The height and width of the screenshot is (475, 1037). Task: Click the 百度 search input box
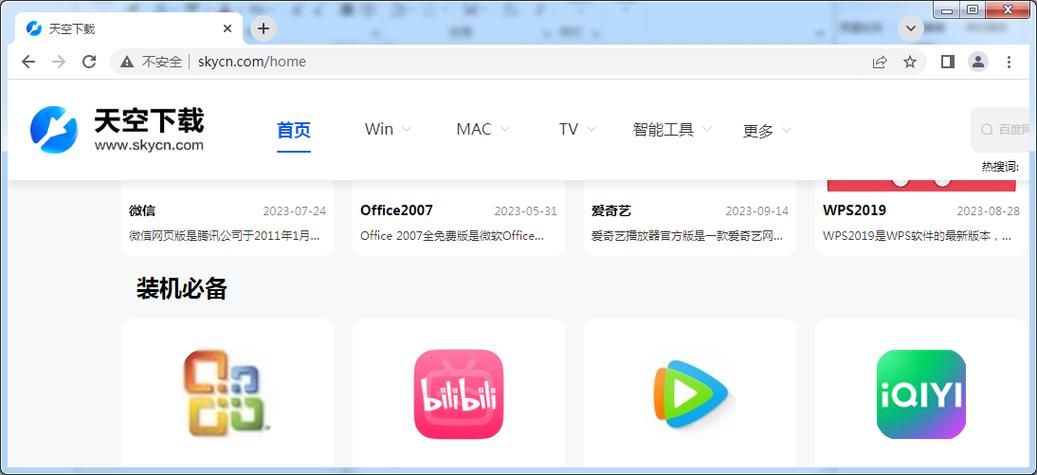tap(1002, 130)
